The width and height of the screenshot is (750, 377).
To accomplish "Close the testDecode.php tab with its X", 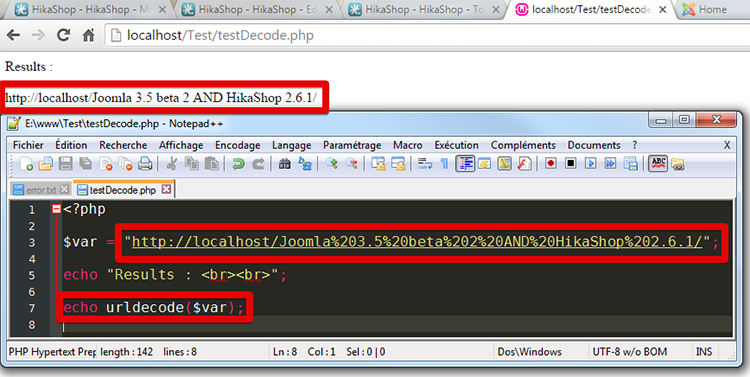I will pos(166,189).
